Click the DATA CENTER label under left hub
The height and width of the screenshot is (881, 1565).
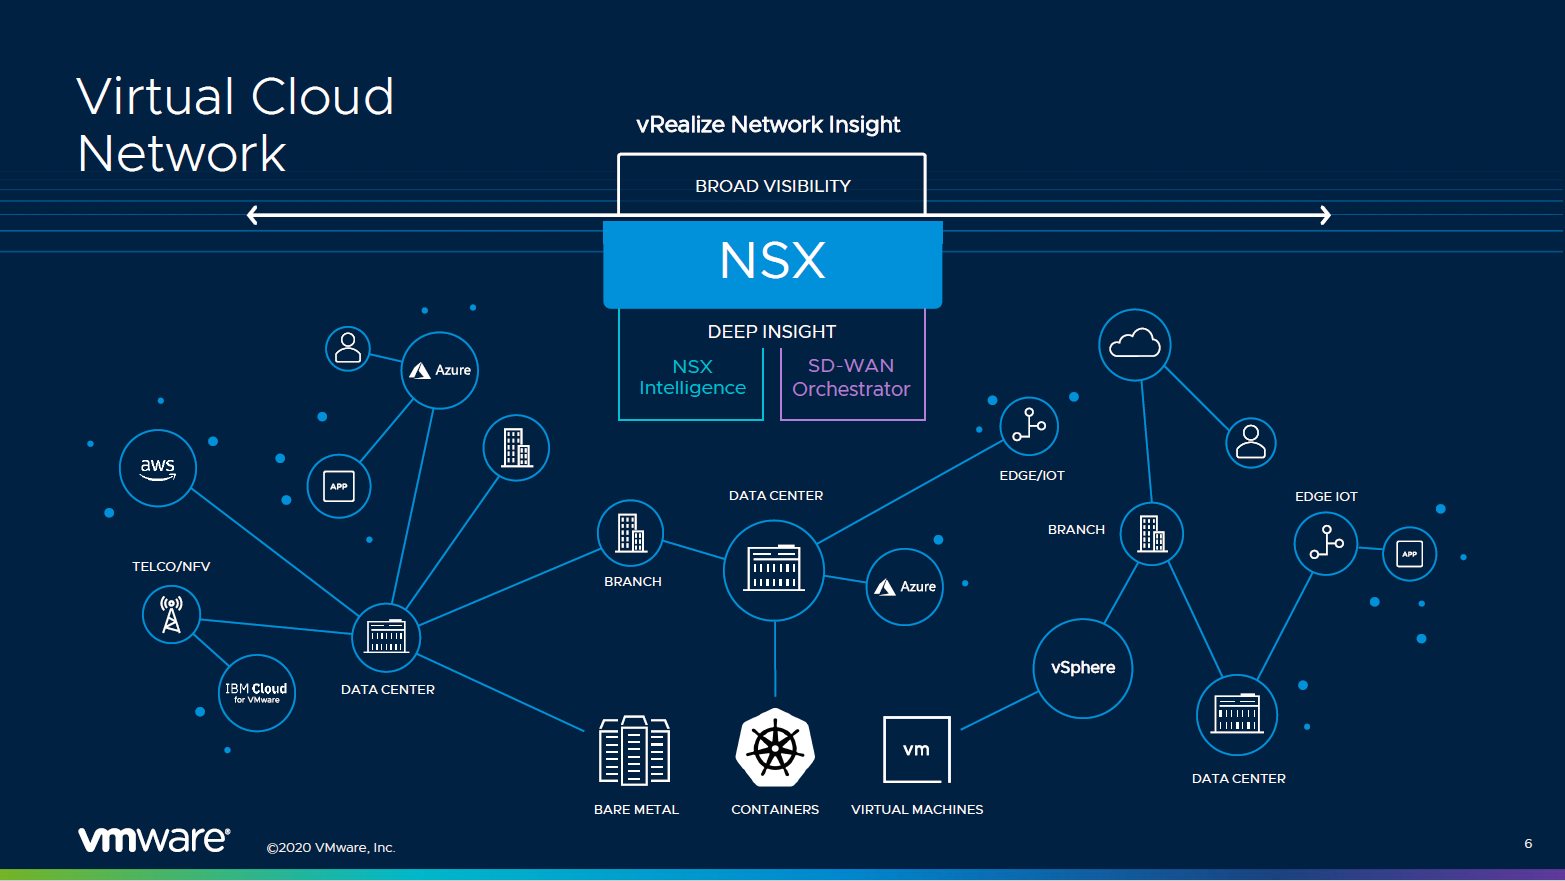(x=388, y=690)
